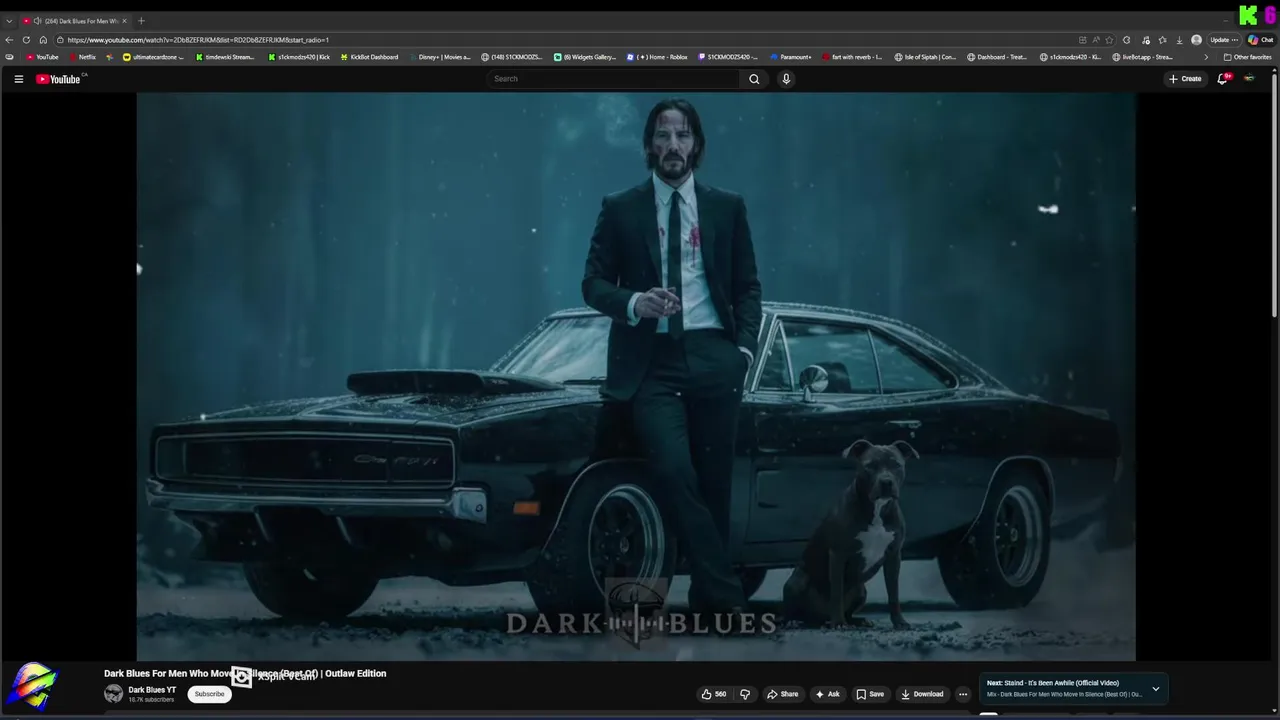Screen dimensions: 1280x720
Task: Open Dashboard - Treat bookmark
Action: (997, 57)
